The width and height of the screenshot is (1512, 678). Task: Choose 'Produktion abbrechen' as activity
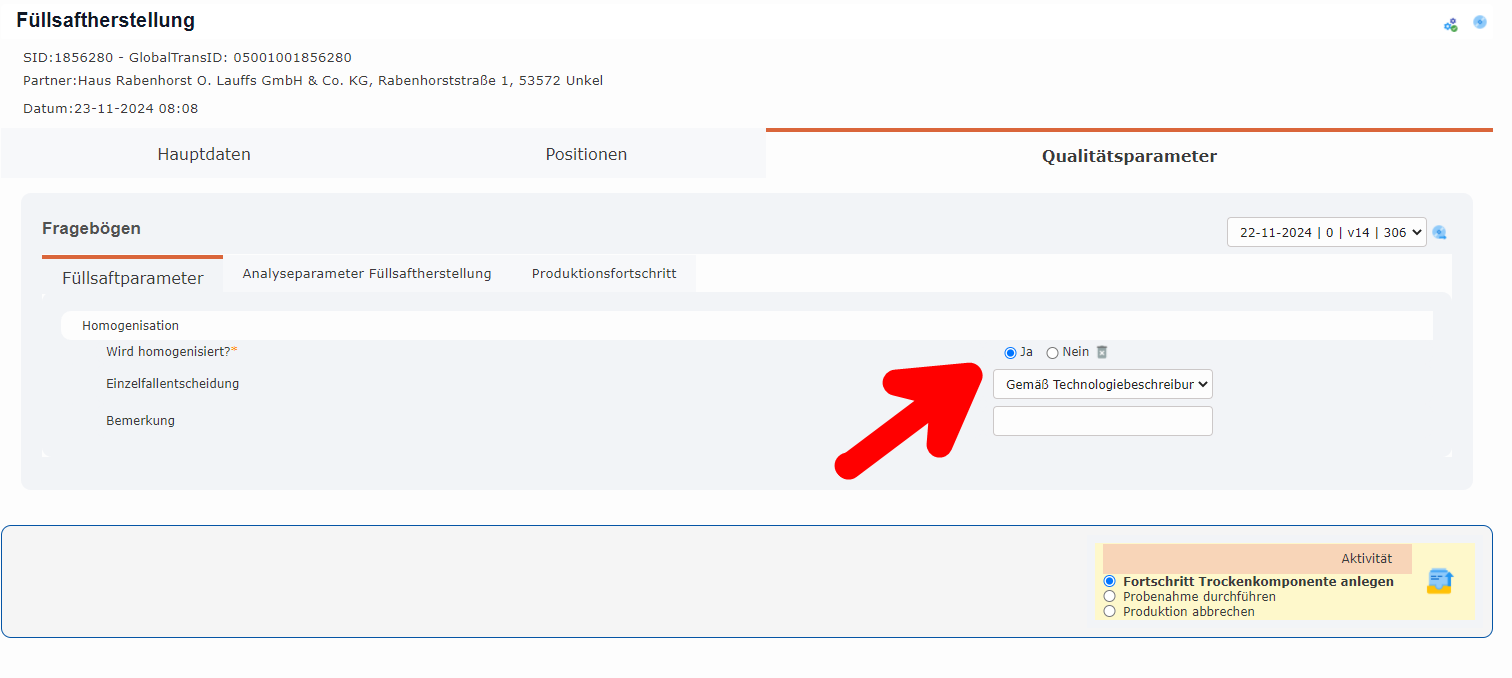[1109, 611]
